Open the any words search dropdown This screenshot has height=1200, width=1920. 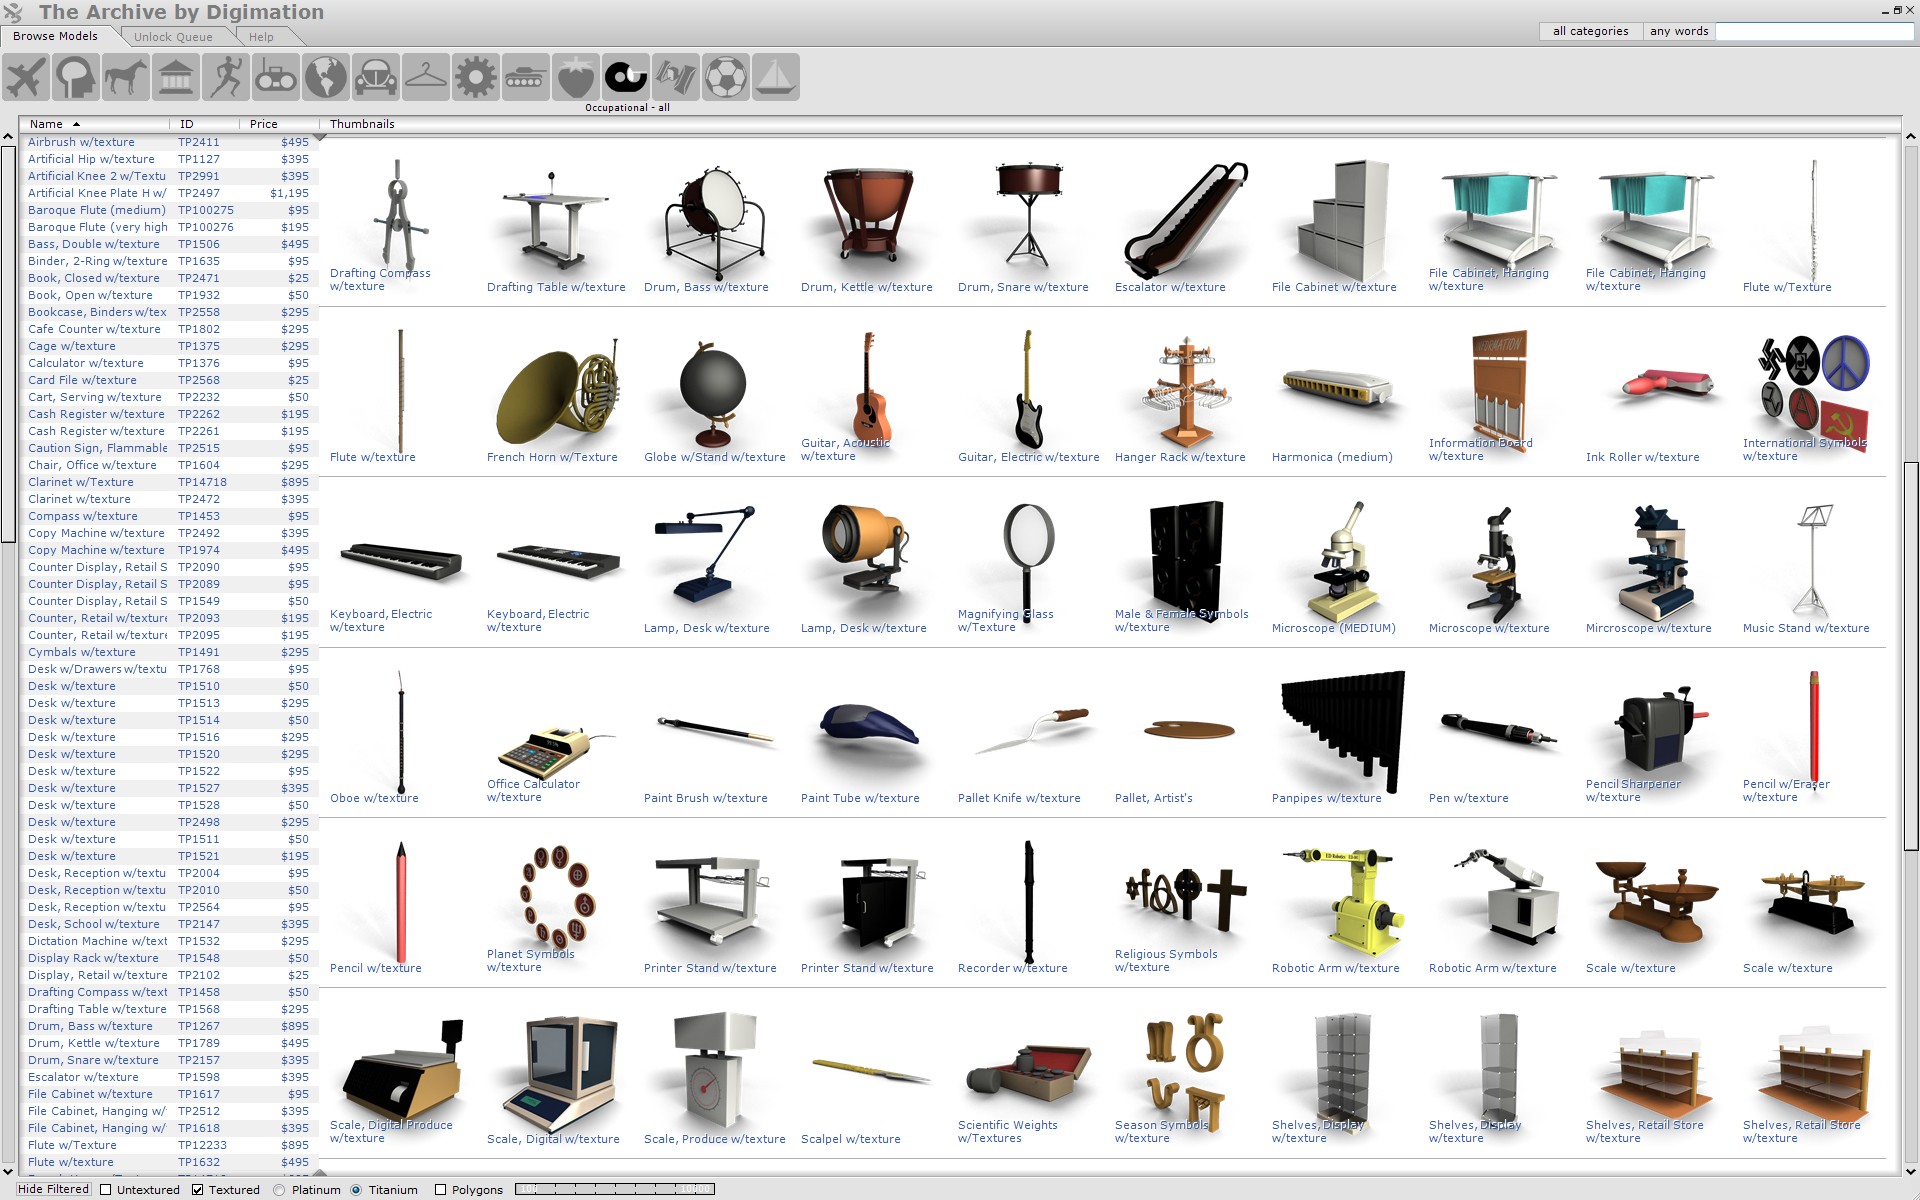(x=1679, y=31)
